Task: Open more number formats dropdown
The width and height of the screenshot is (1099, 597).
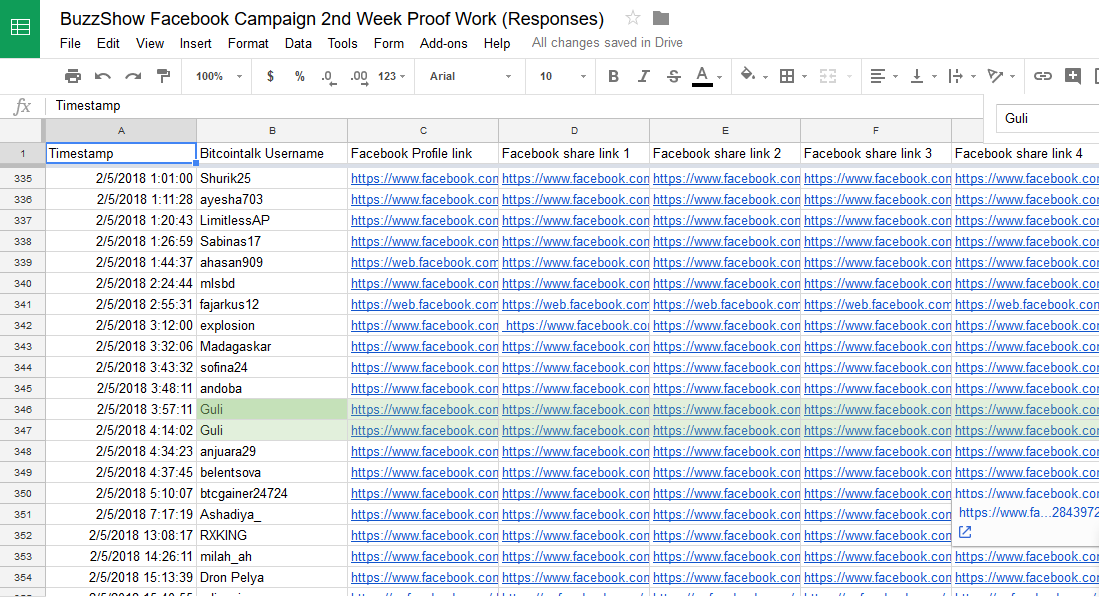Action: click(391, 76)
